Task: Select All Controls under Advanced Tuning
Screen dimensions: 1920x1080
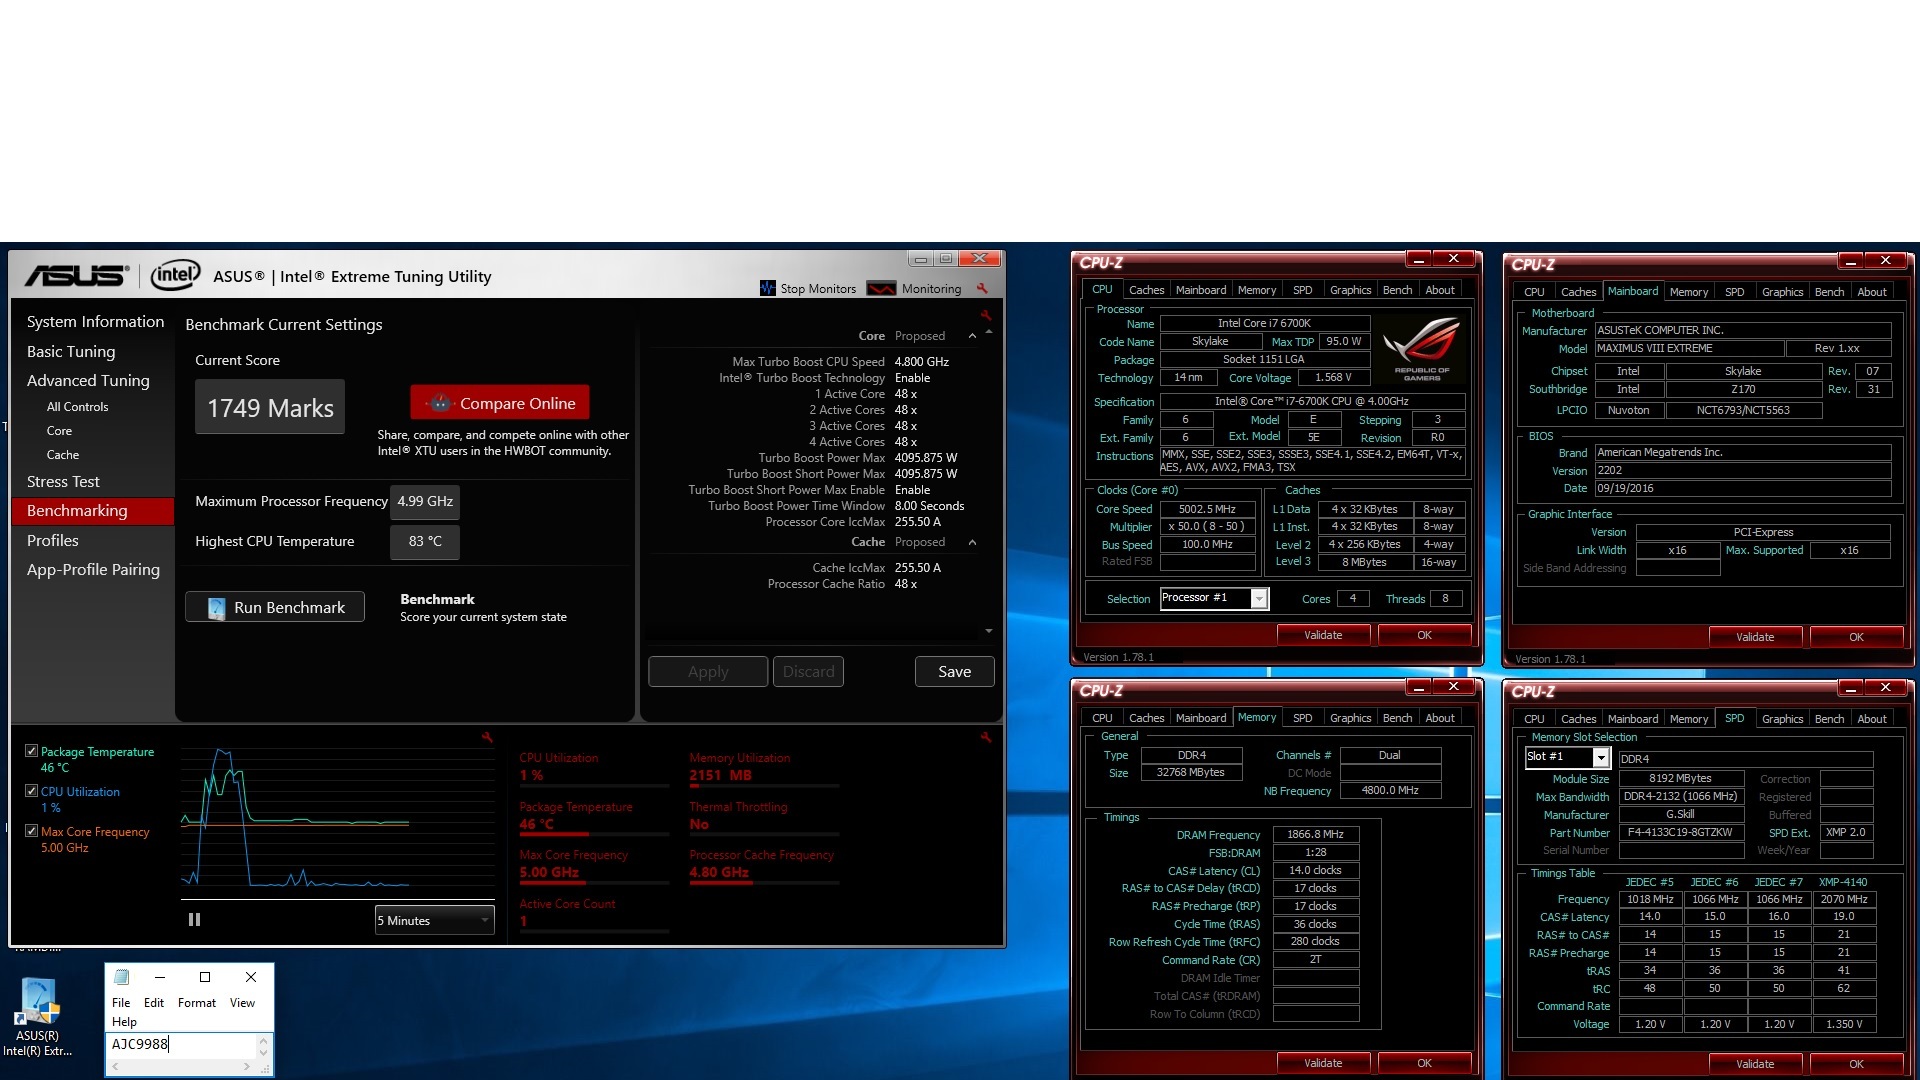Action: [77, 407]
